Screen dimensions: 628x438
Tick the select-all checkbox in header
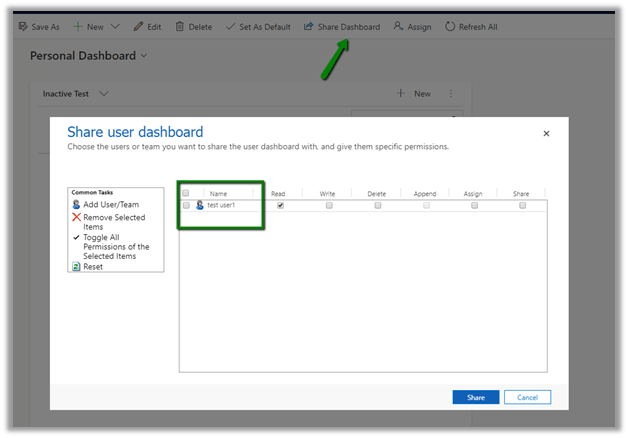(x=186, y=193)
